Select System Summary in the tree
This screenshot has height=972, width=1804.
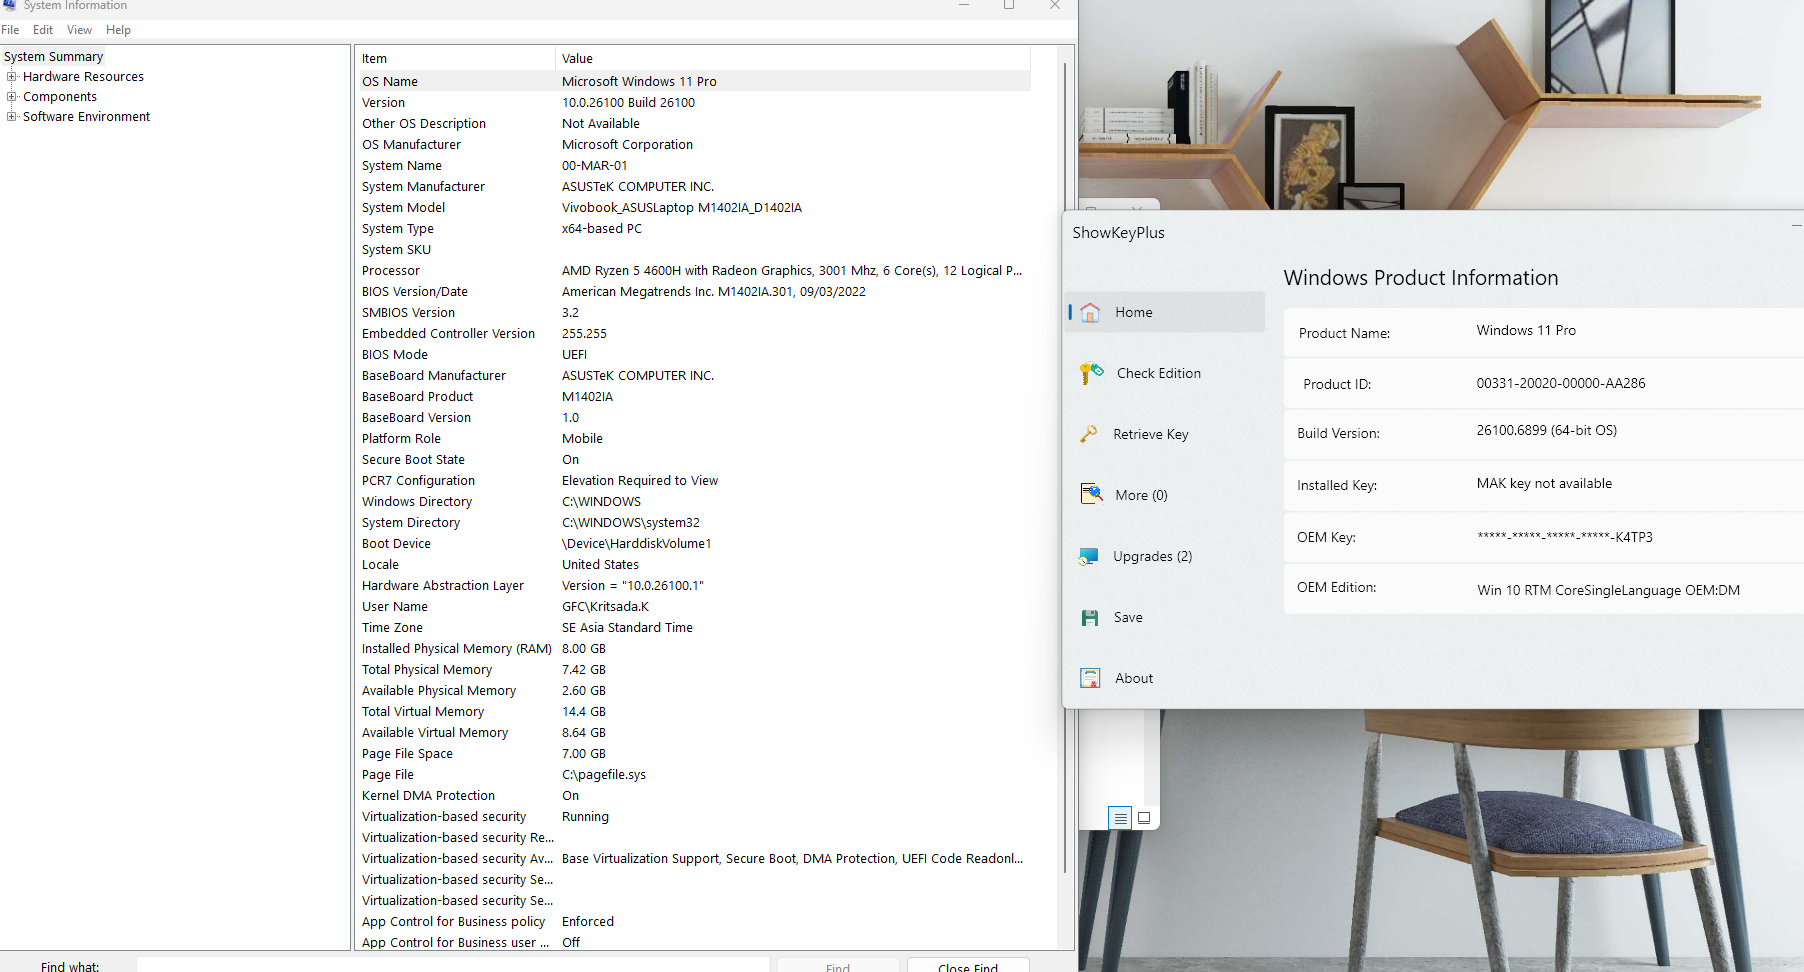[54, 57]
